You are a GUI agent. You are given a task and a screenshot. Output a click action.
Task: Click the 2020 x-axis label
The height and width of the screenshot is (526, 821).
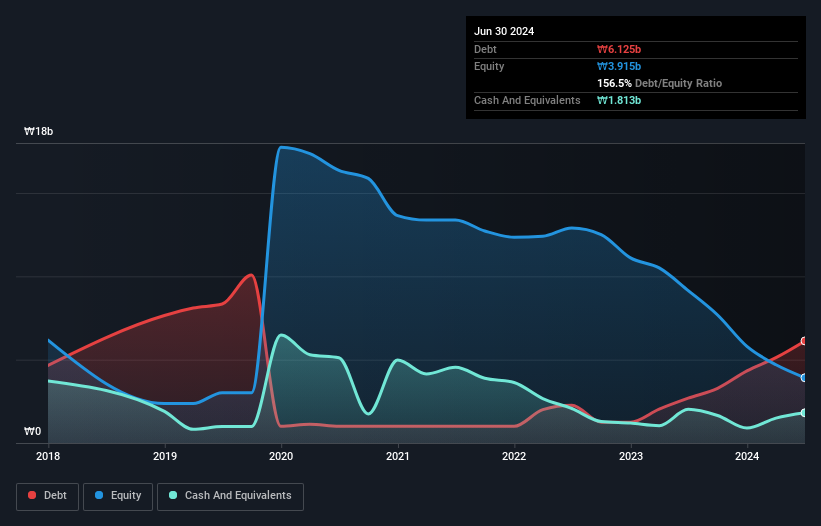click(281, 456)
